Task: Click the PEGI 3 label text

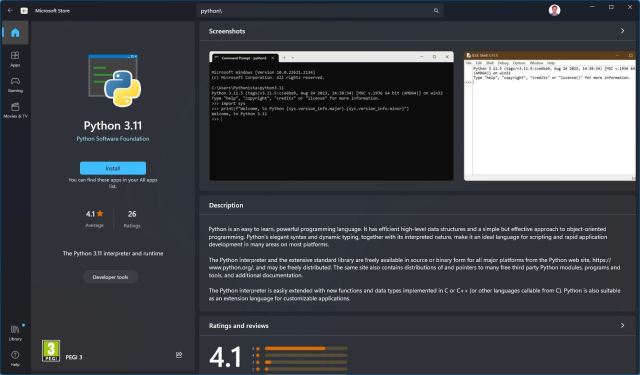Action: 74,357
